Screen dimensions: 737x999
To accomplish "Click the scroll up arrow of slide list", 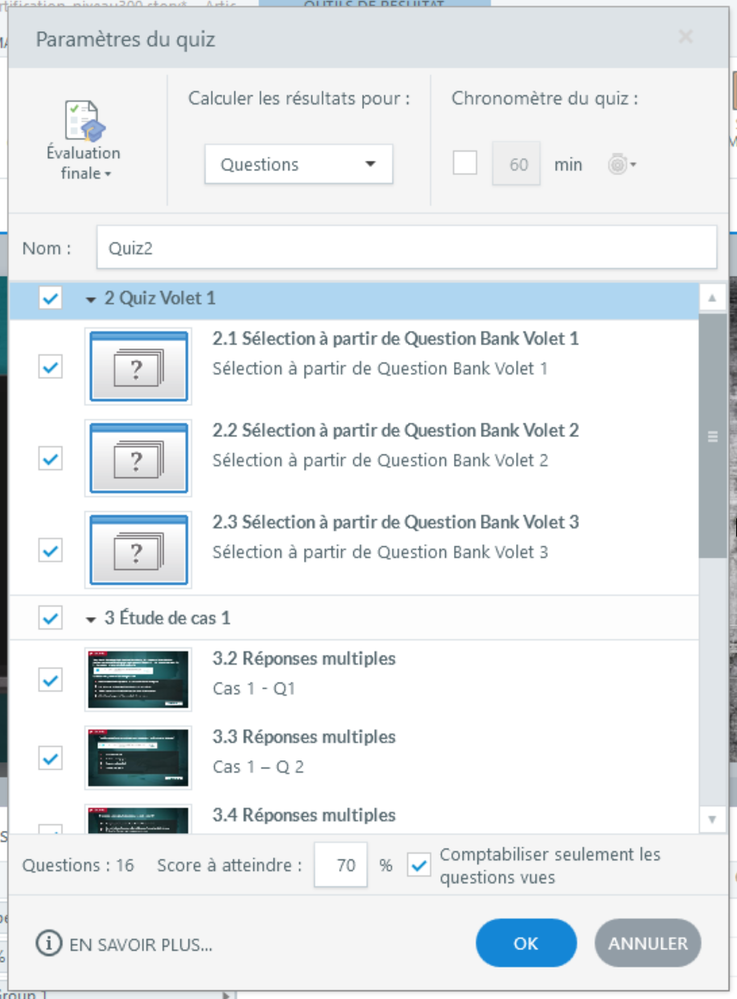I will (712, 298).
